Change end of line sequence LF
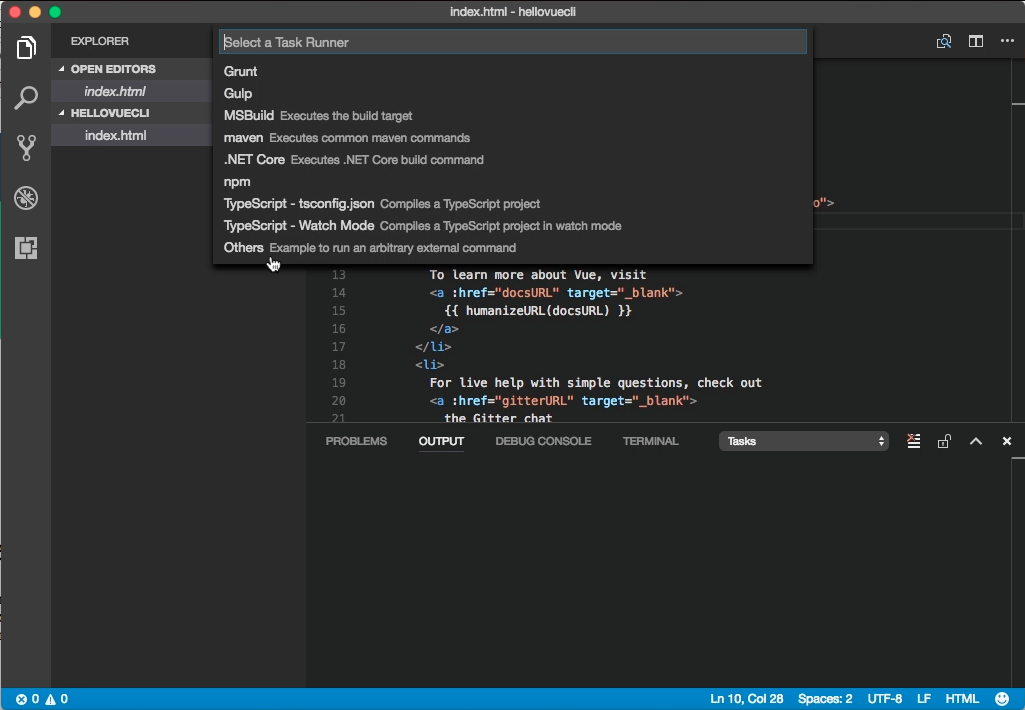The image size is (1025, 710). pos(924,699)
